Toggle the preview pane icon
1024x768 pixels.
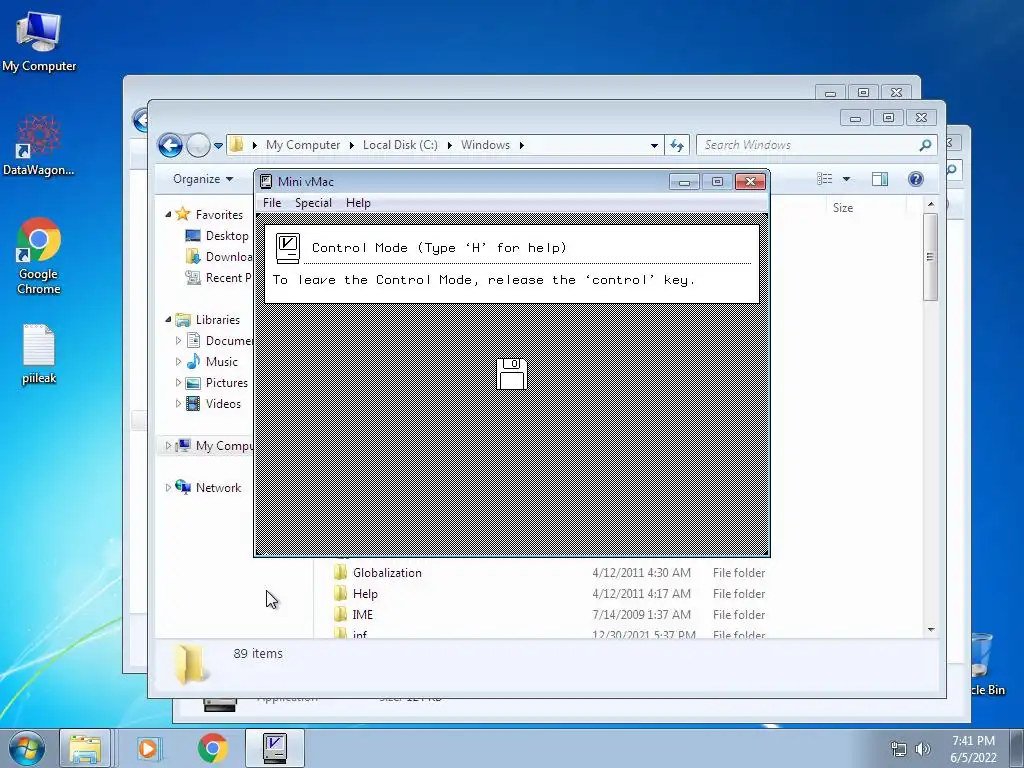click(880, 179)
